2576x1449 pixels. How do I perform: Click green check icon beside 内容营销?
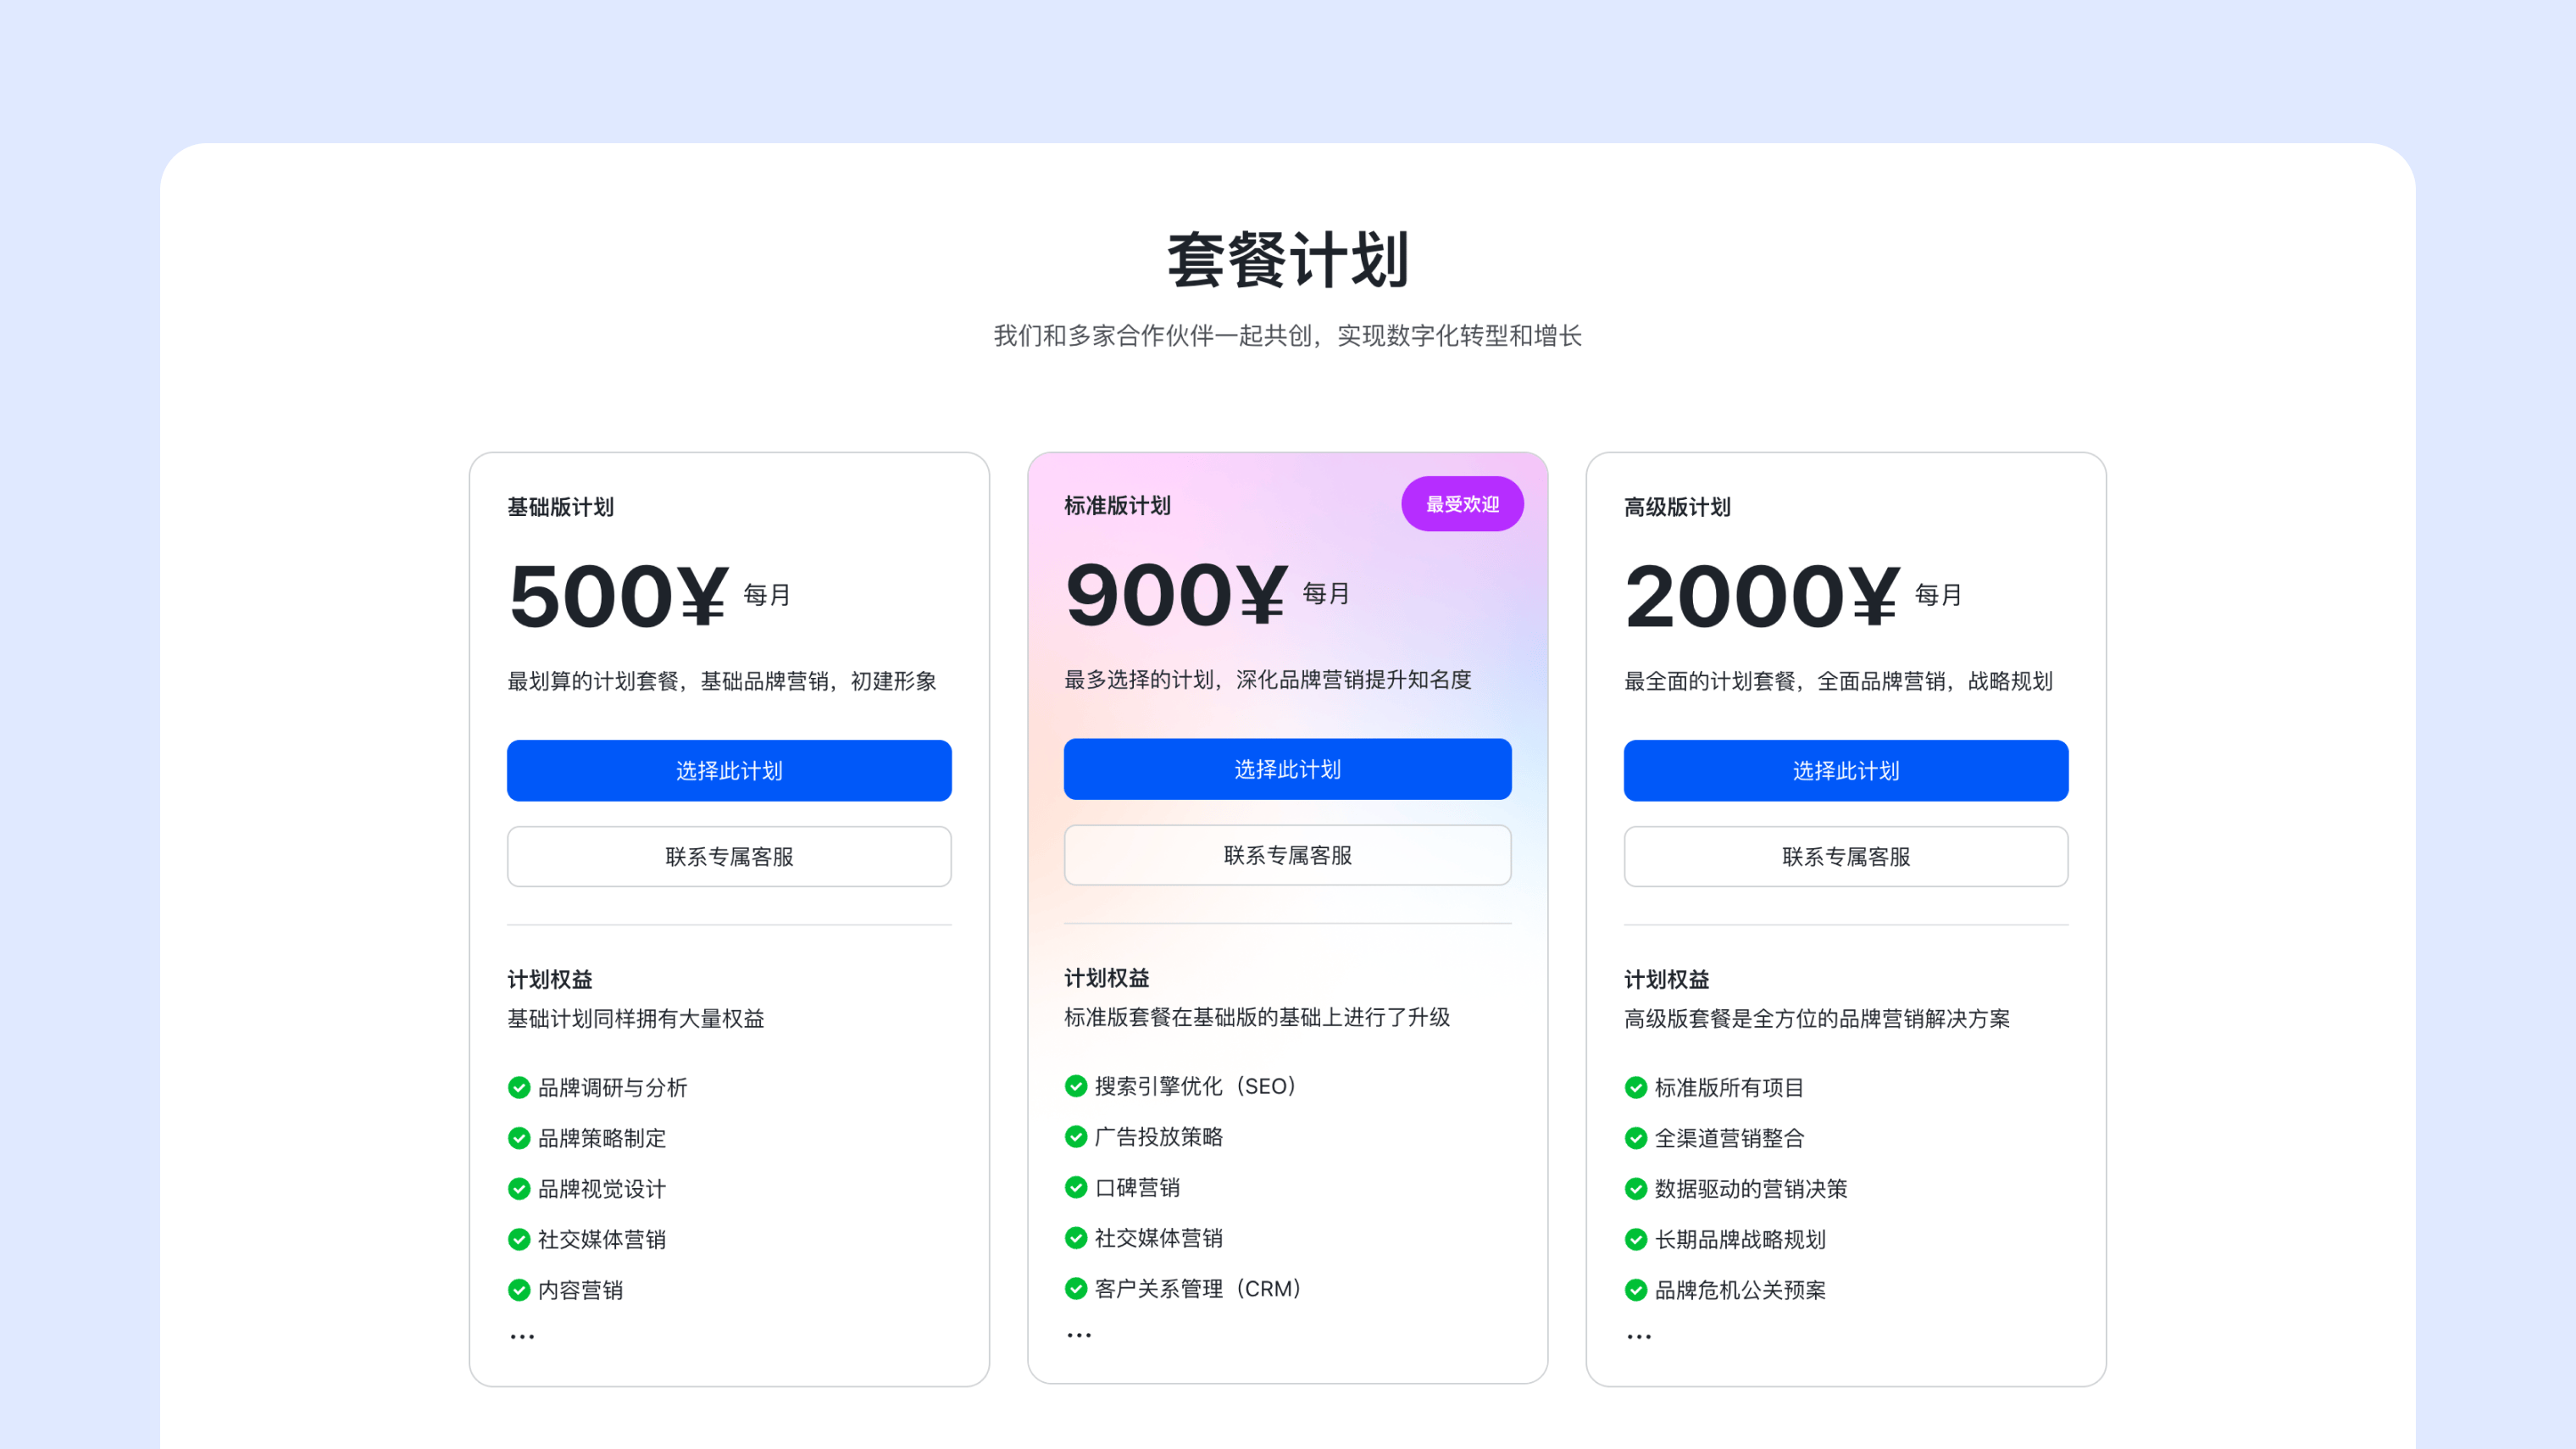tap(519, 1290)
